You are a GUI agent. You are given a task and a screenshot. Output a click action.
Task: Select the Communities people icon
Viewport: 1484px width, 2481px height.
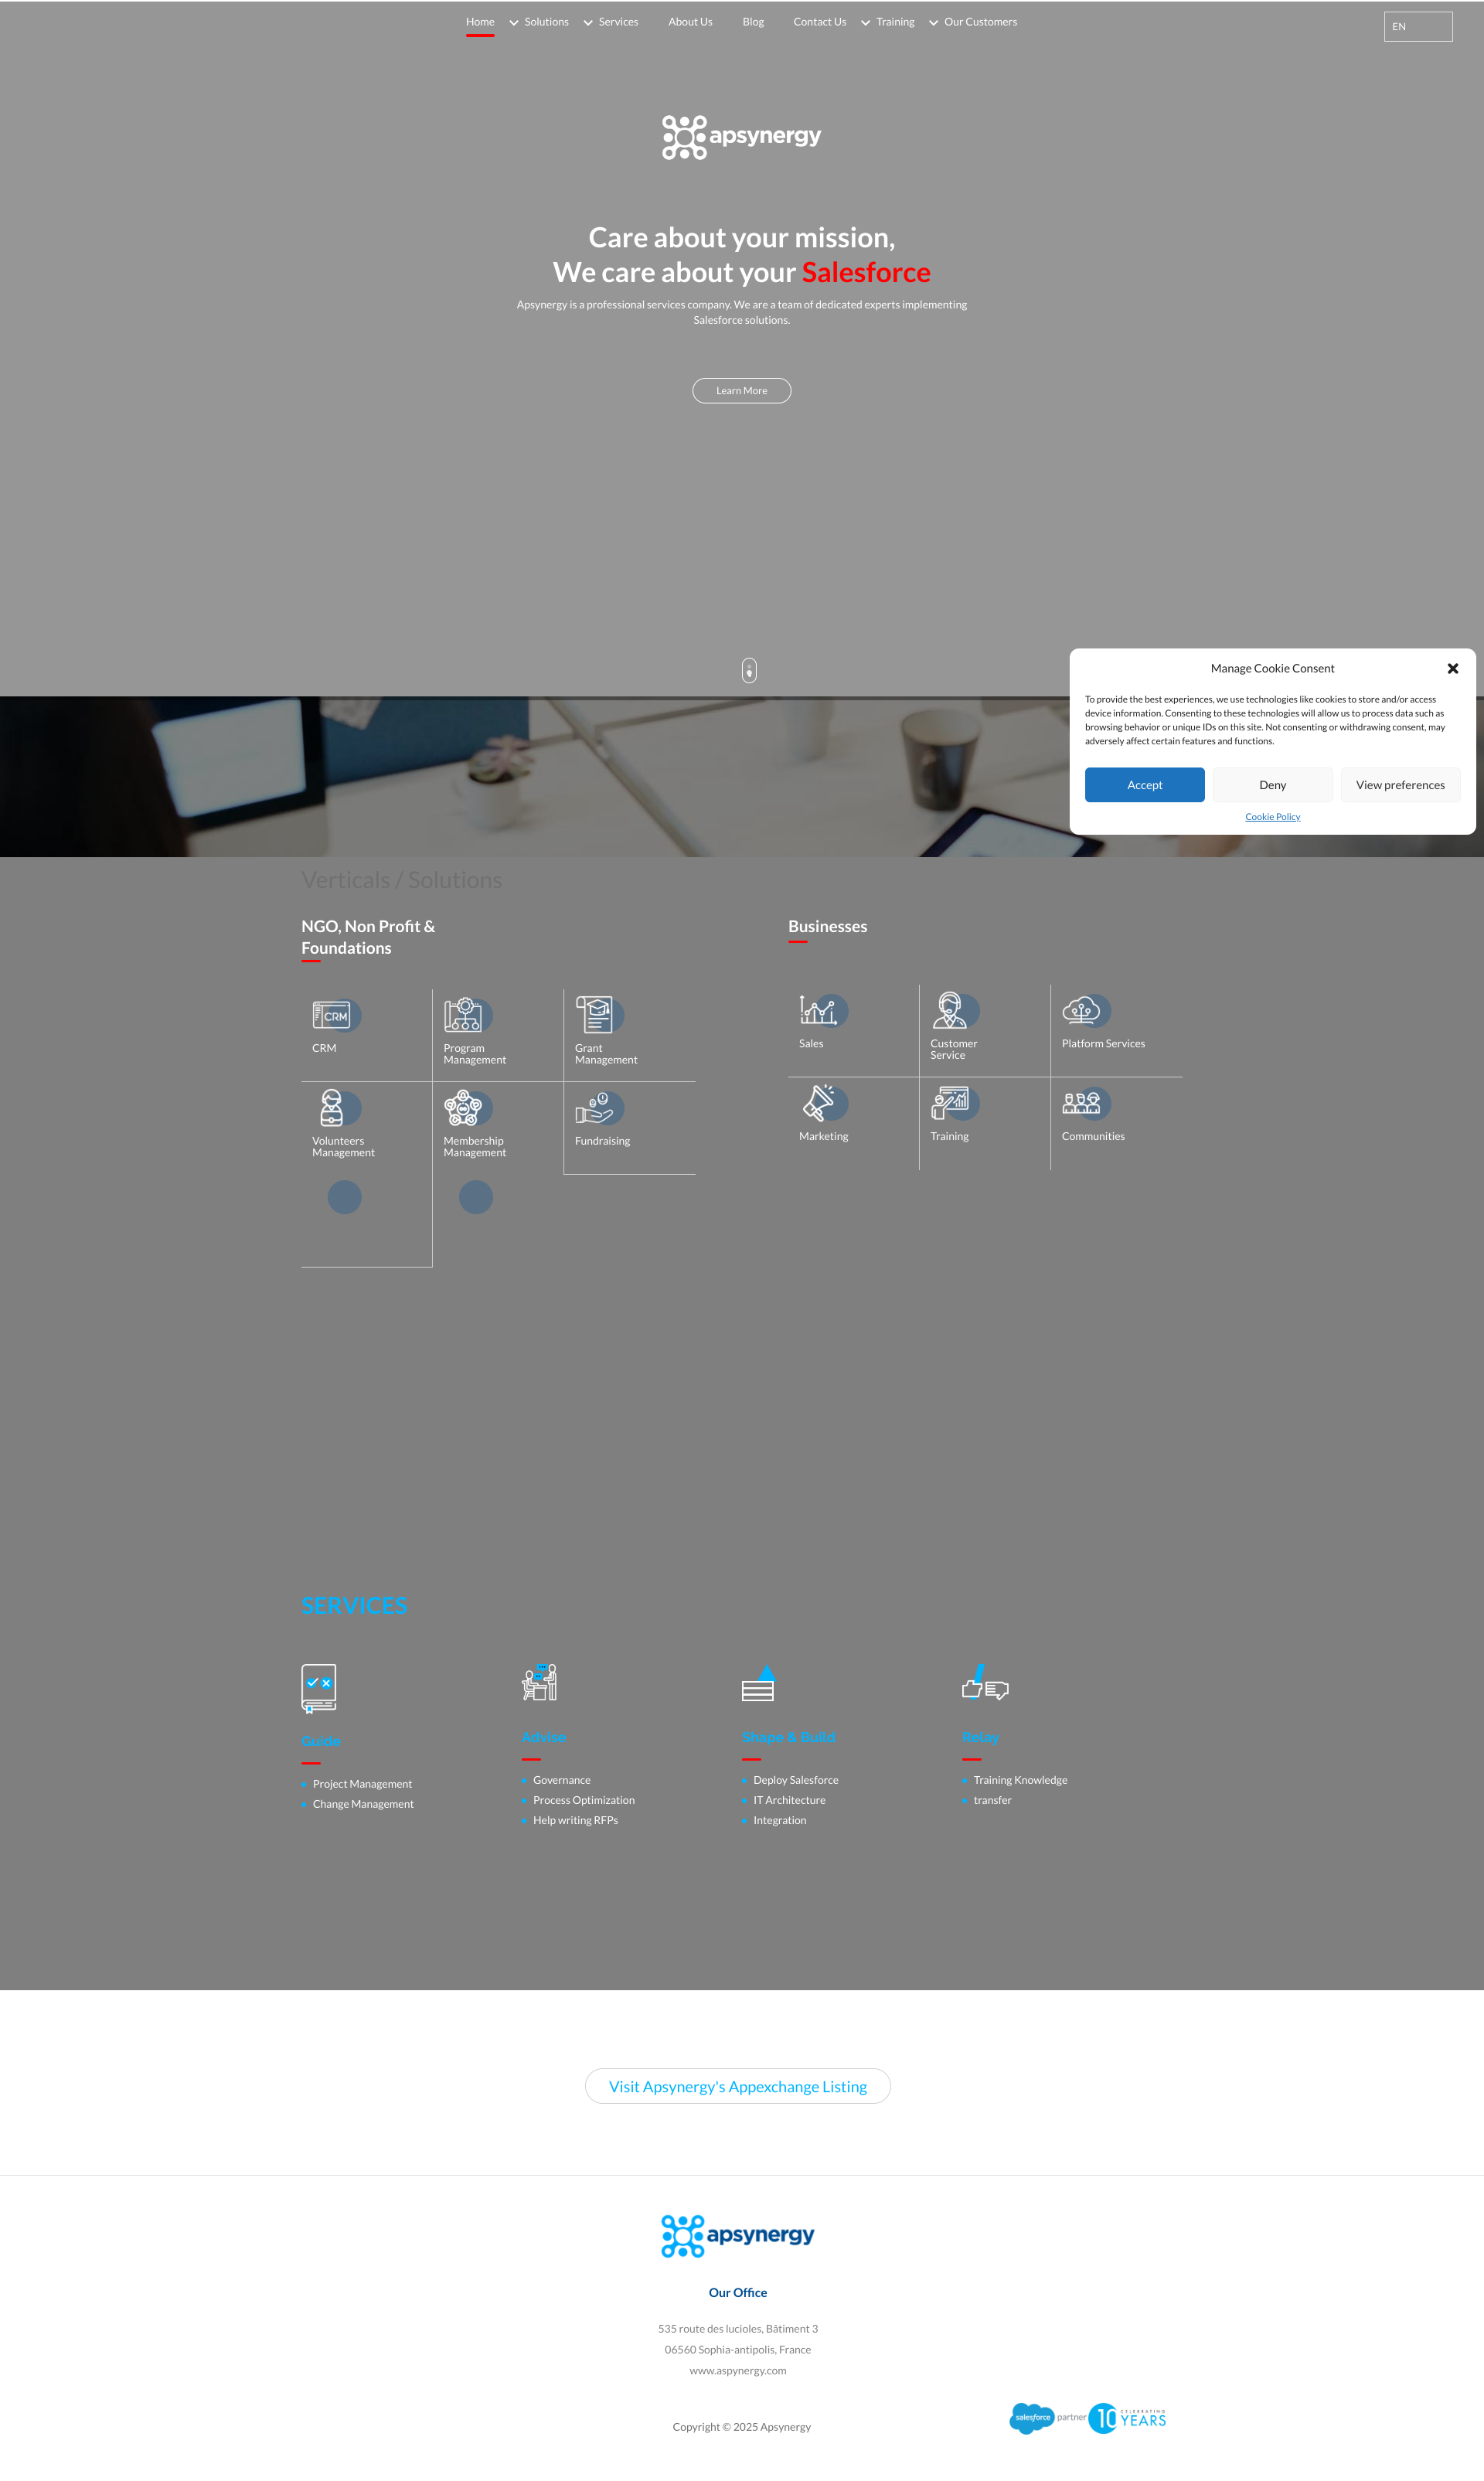1081,1103
